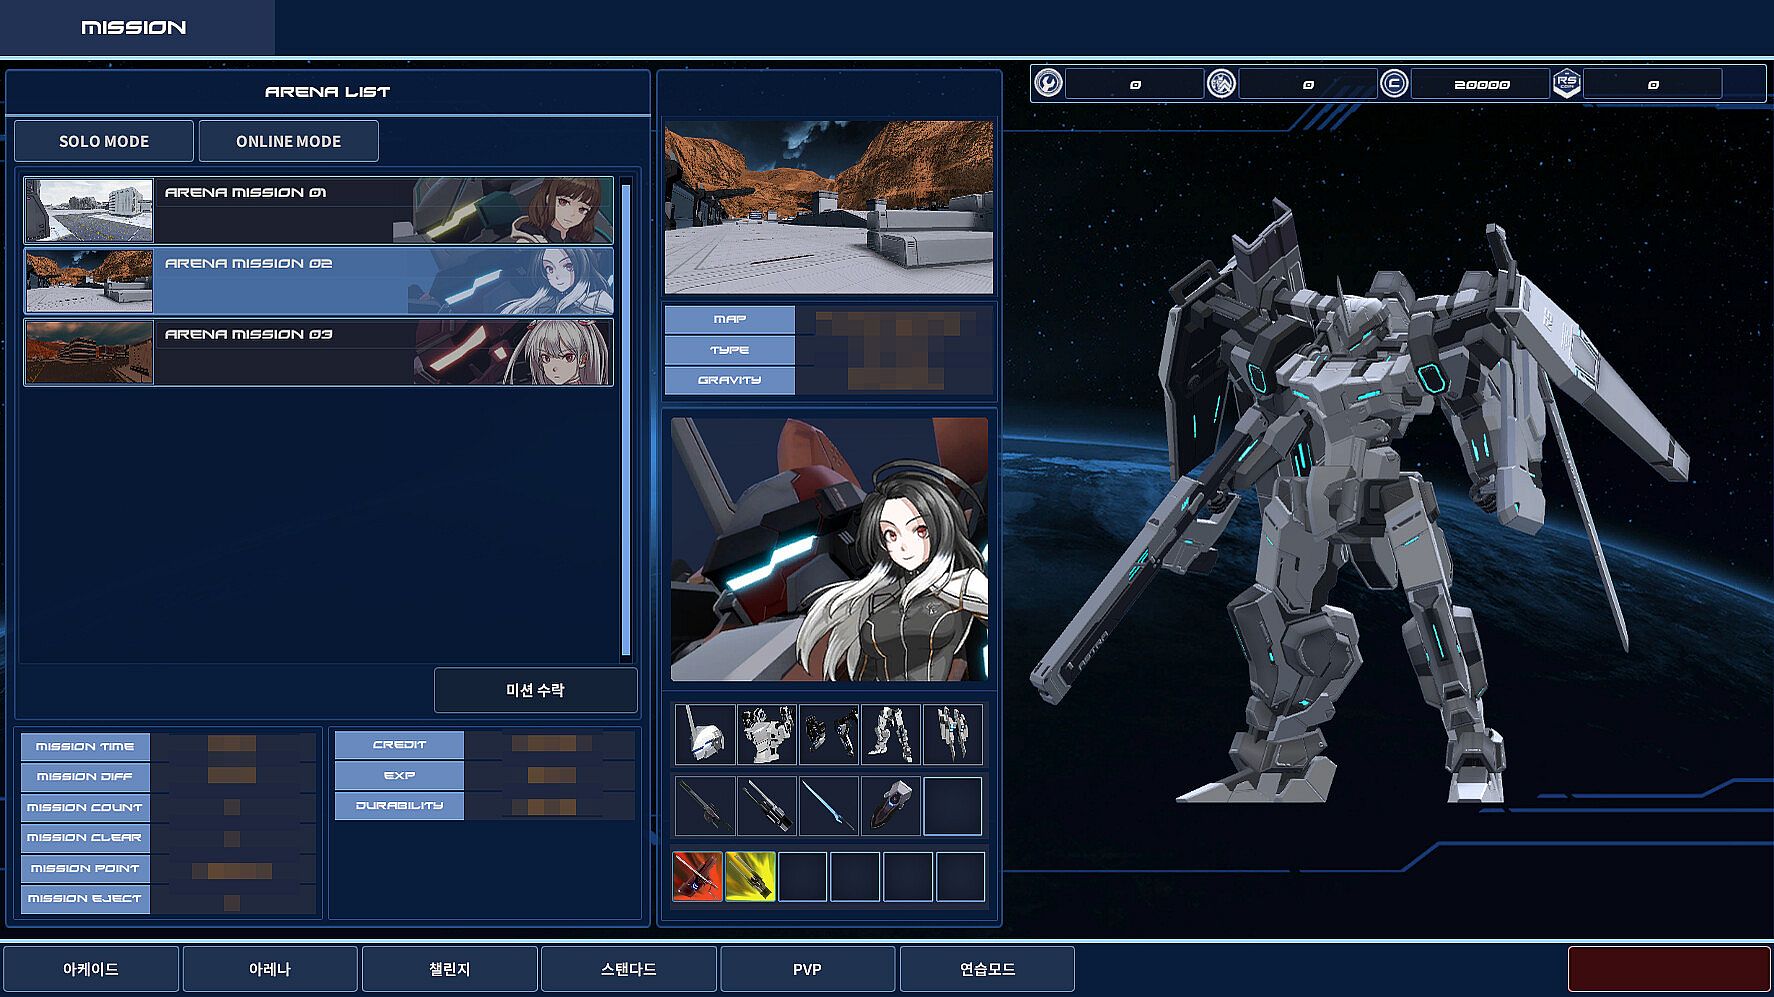Click the triangle emblem currency icon
Screen dimensions: 1774x997
pyautogui.click(x=1221, y=83)
